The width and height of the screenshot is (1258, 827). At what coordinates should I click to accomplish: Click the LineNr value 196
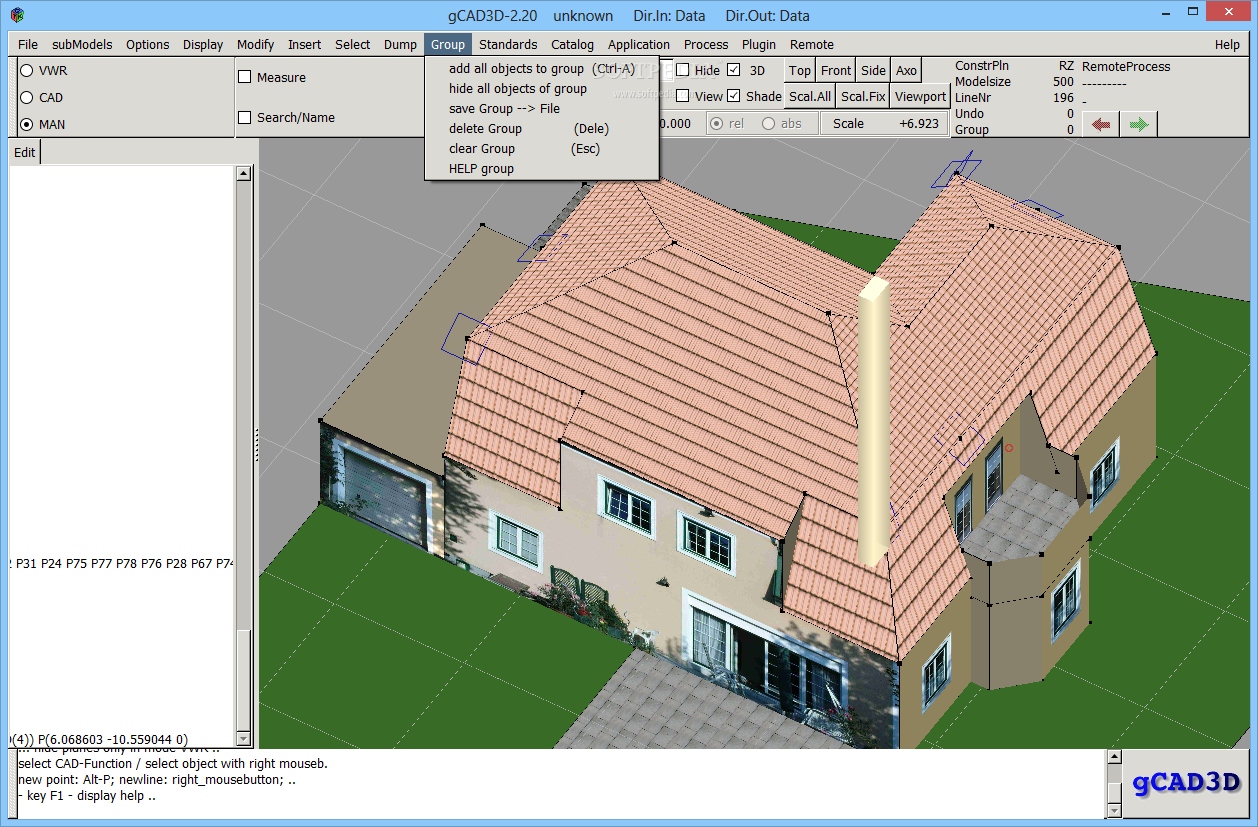tap(1063, 98)
